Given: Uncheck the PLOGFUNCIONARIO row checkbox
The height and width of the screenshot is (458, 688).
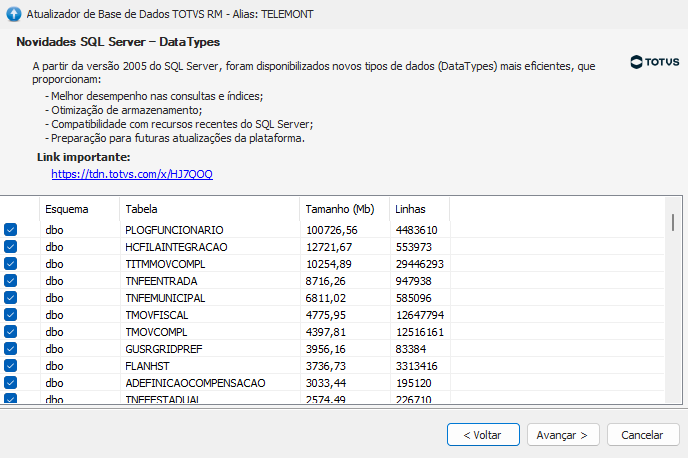Looking at the screenshot, I should tap(11, 229).
